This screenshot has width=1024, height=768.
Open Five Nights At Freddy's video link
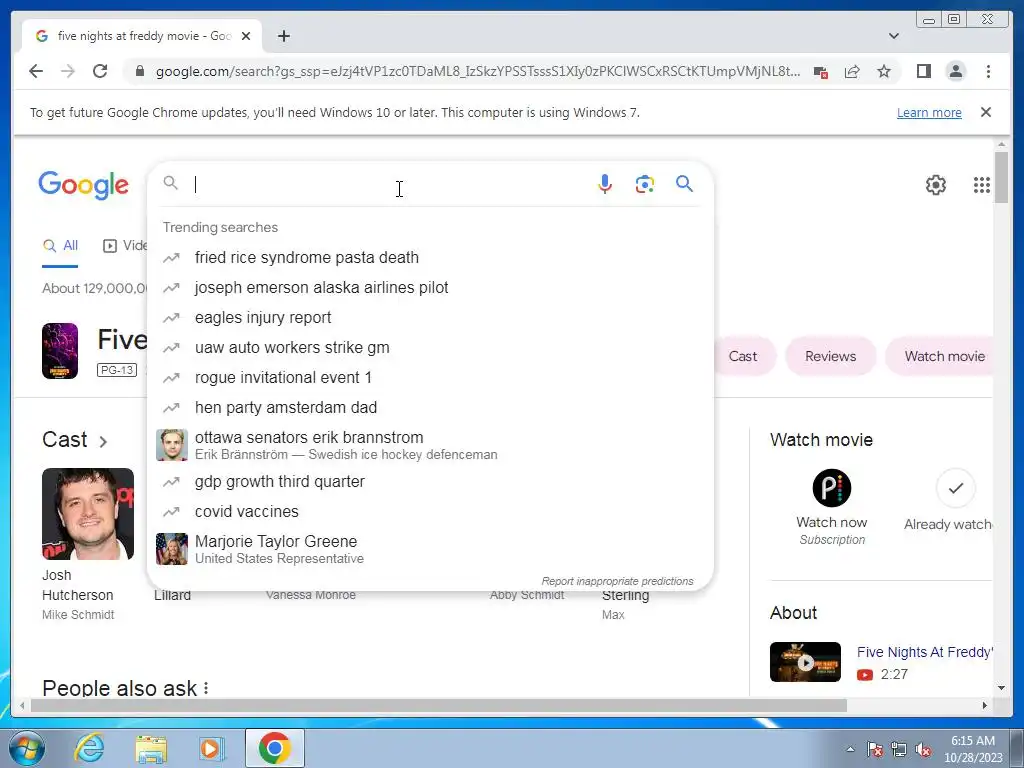[925, 652]
